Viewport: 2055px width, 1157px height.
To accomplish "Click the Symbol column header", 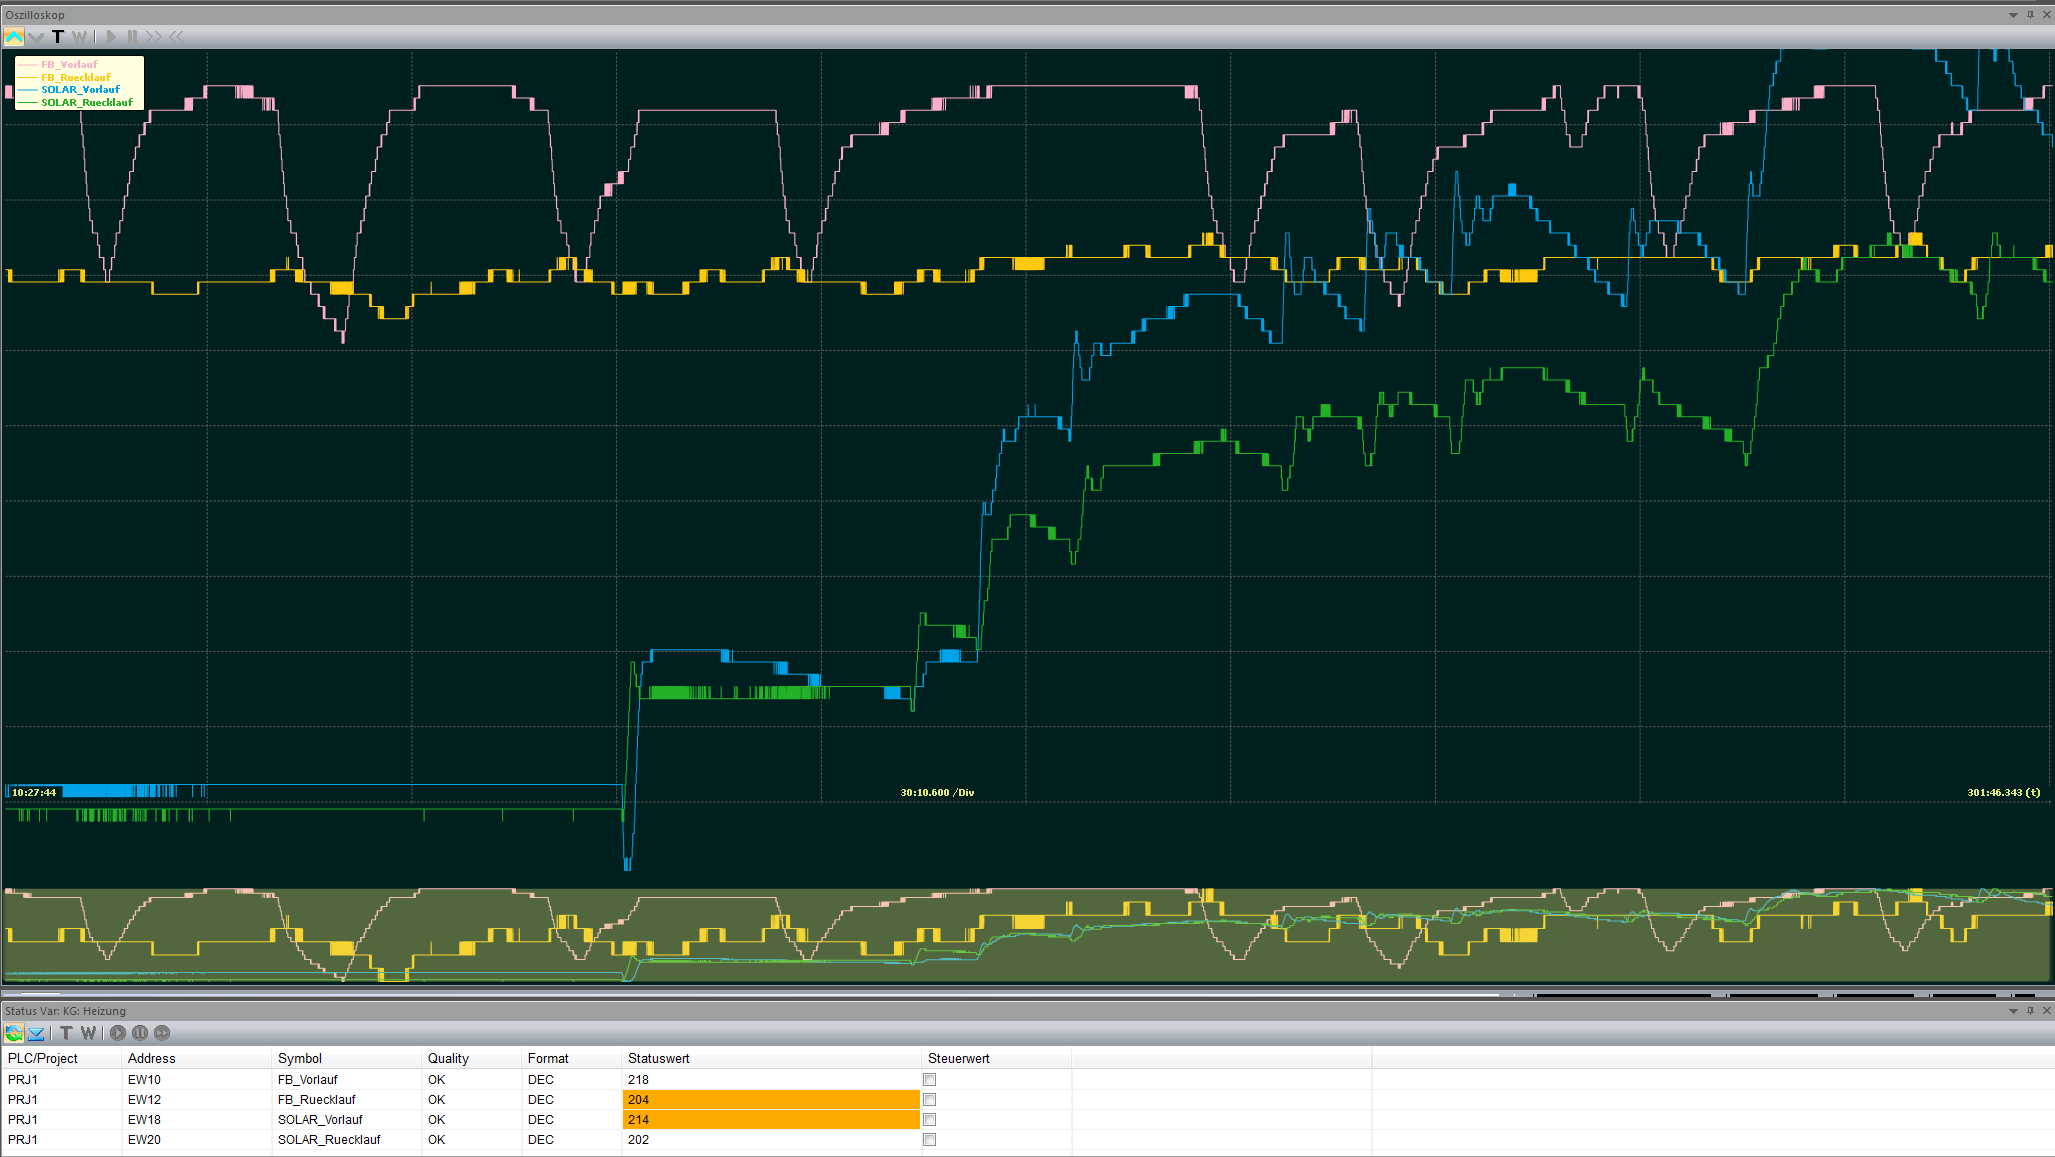I will (x=300, y=1058).
